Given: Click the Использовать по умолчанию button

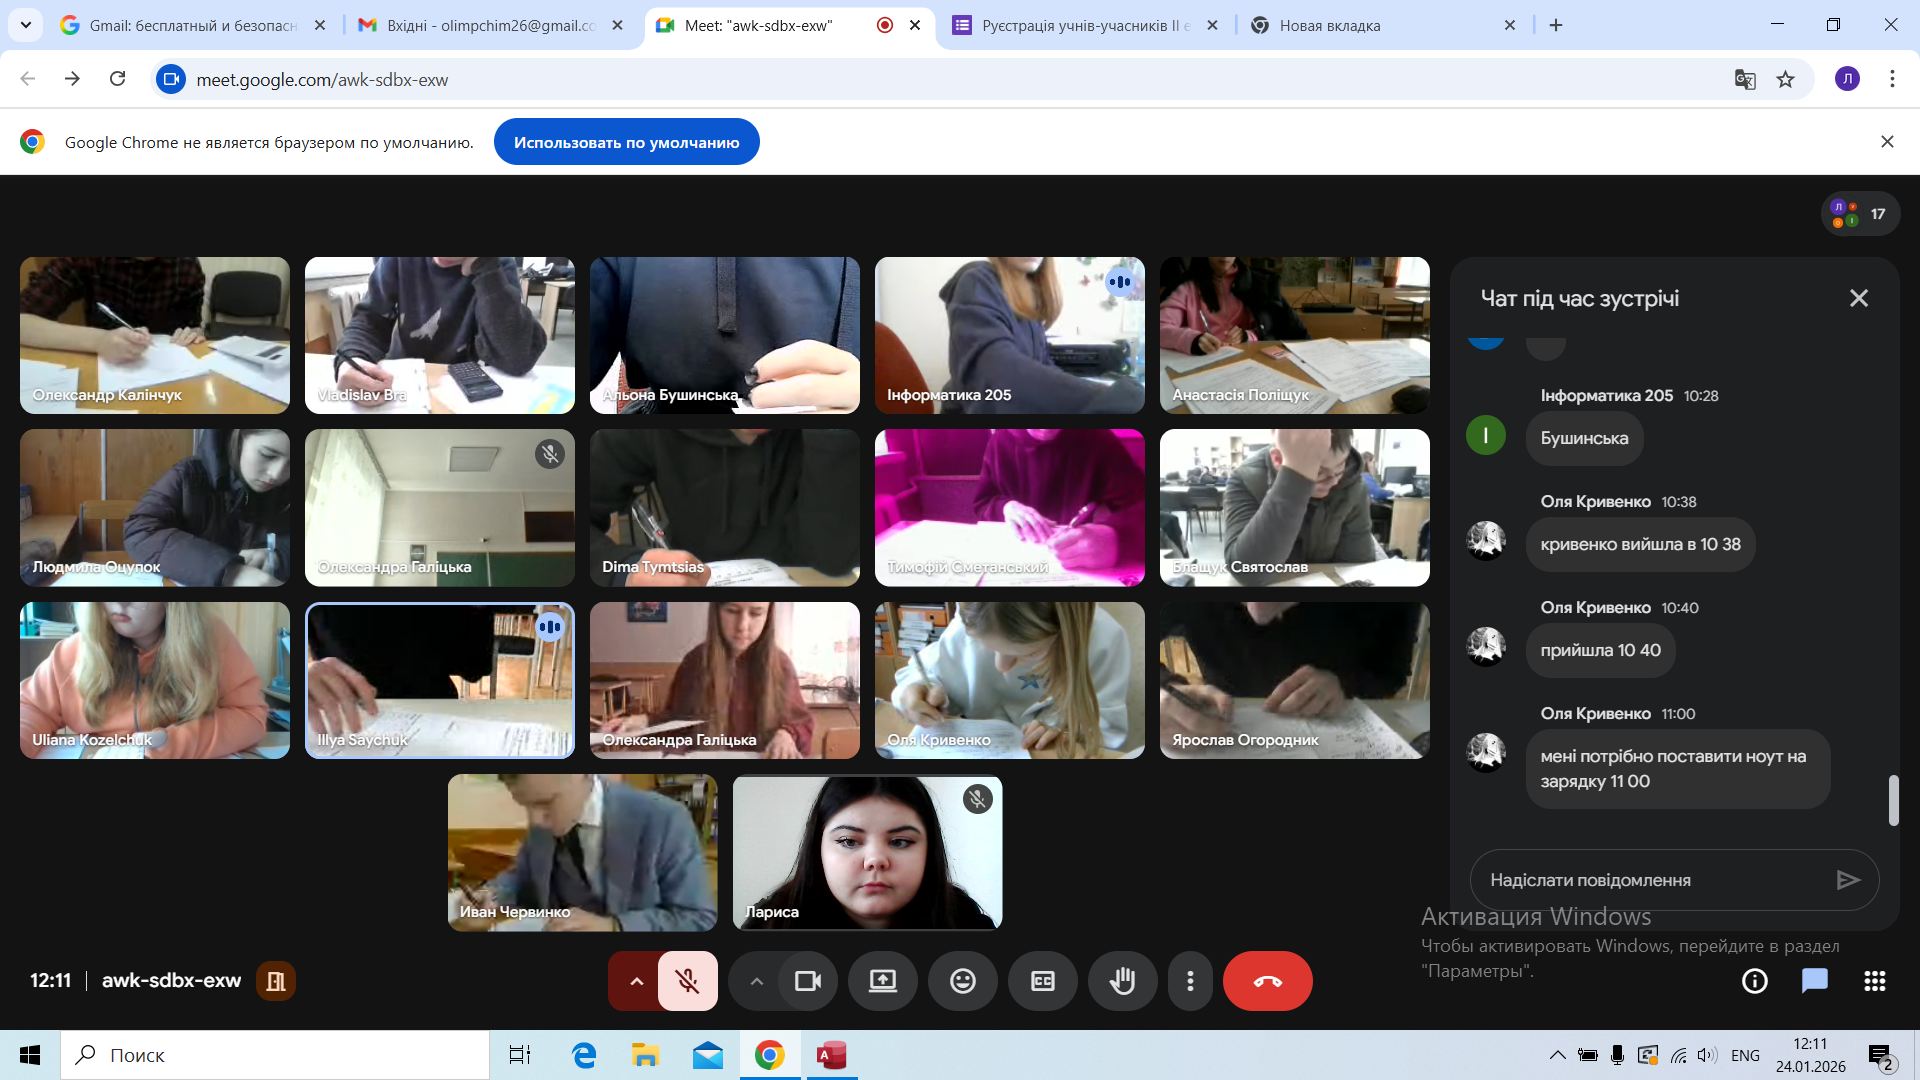Looking at the screenshot, I should 626,142.
